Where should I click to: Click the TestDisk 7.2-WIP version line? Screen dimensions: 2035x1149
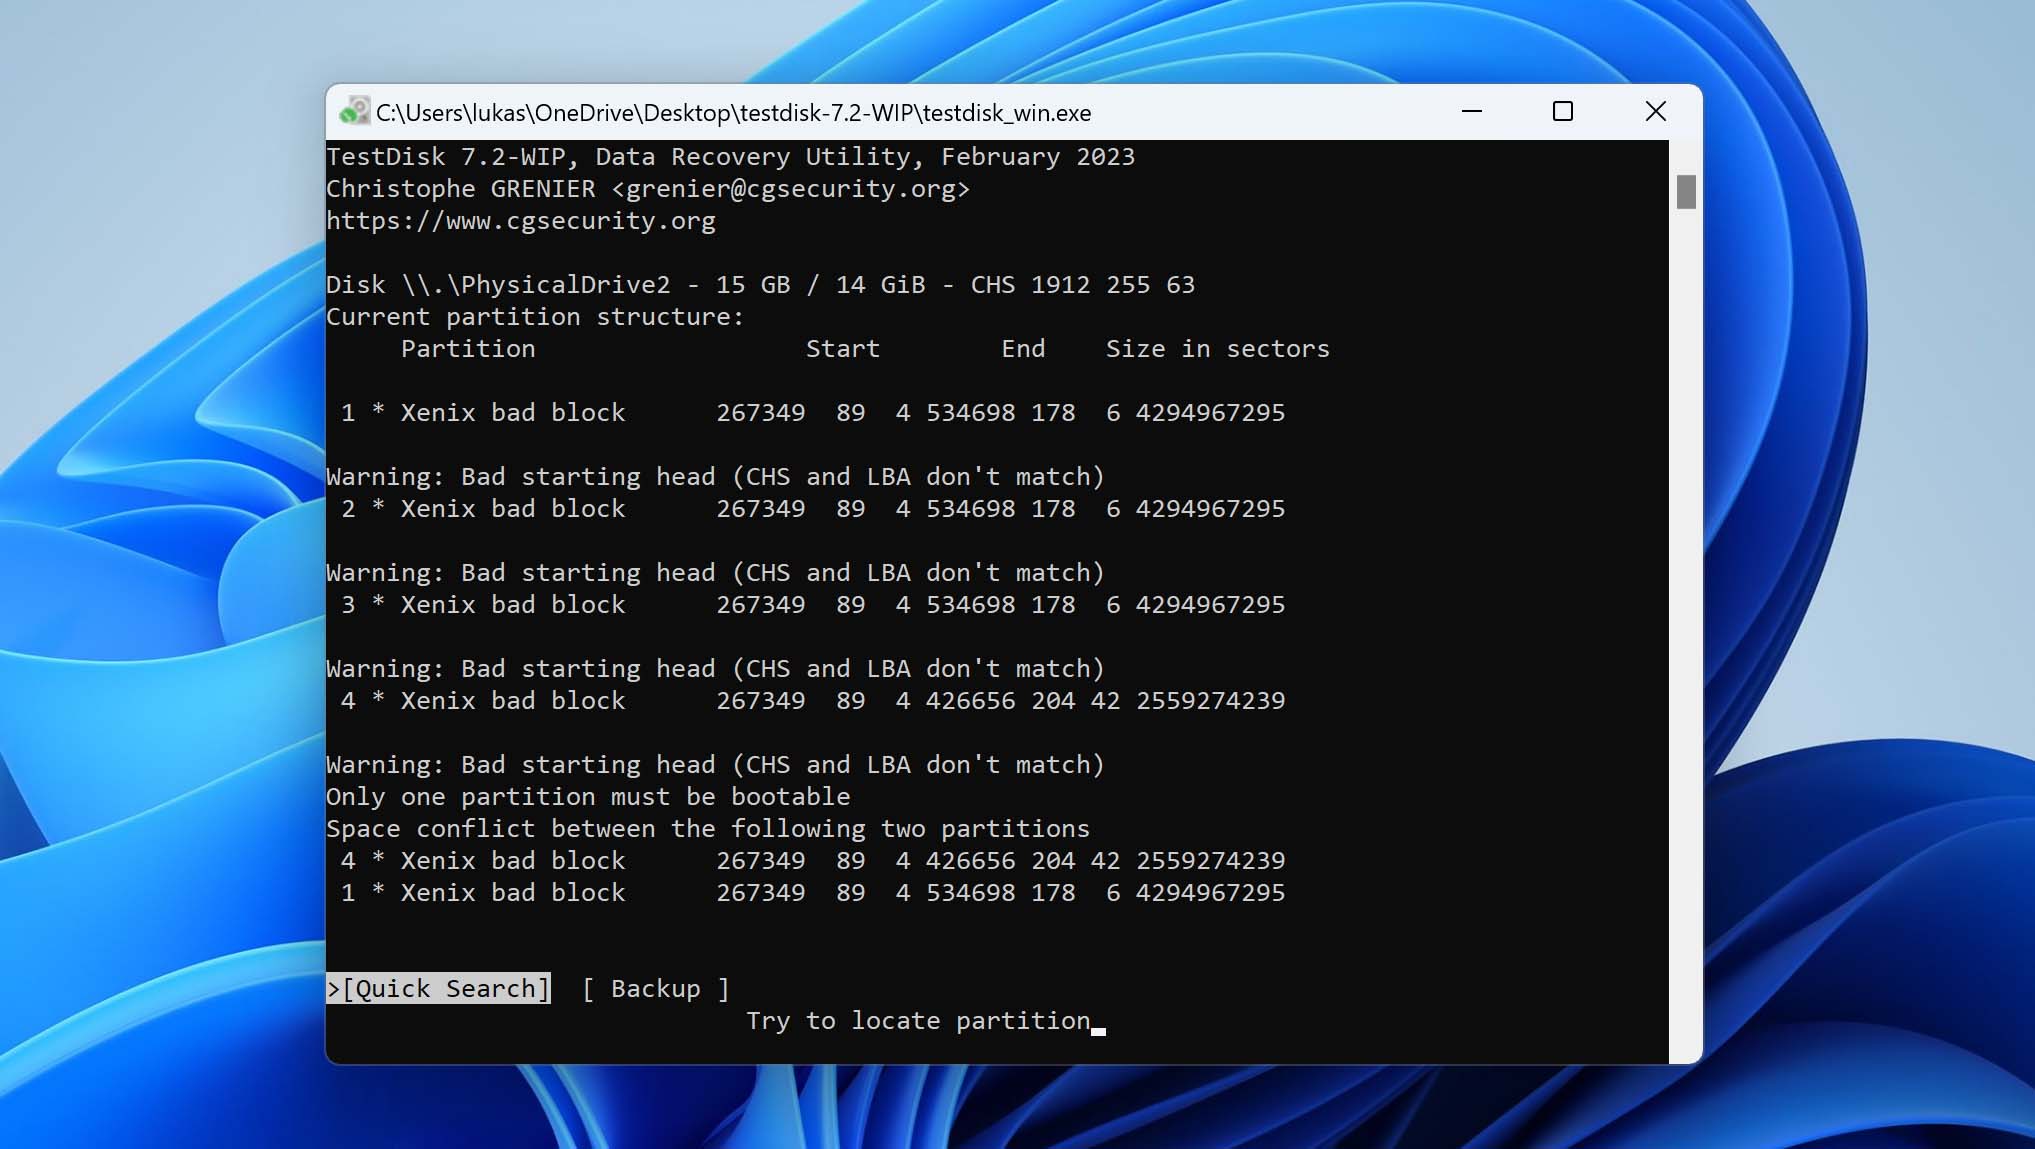pyautogui.click(x=730, y=156)
